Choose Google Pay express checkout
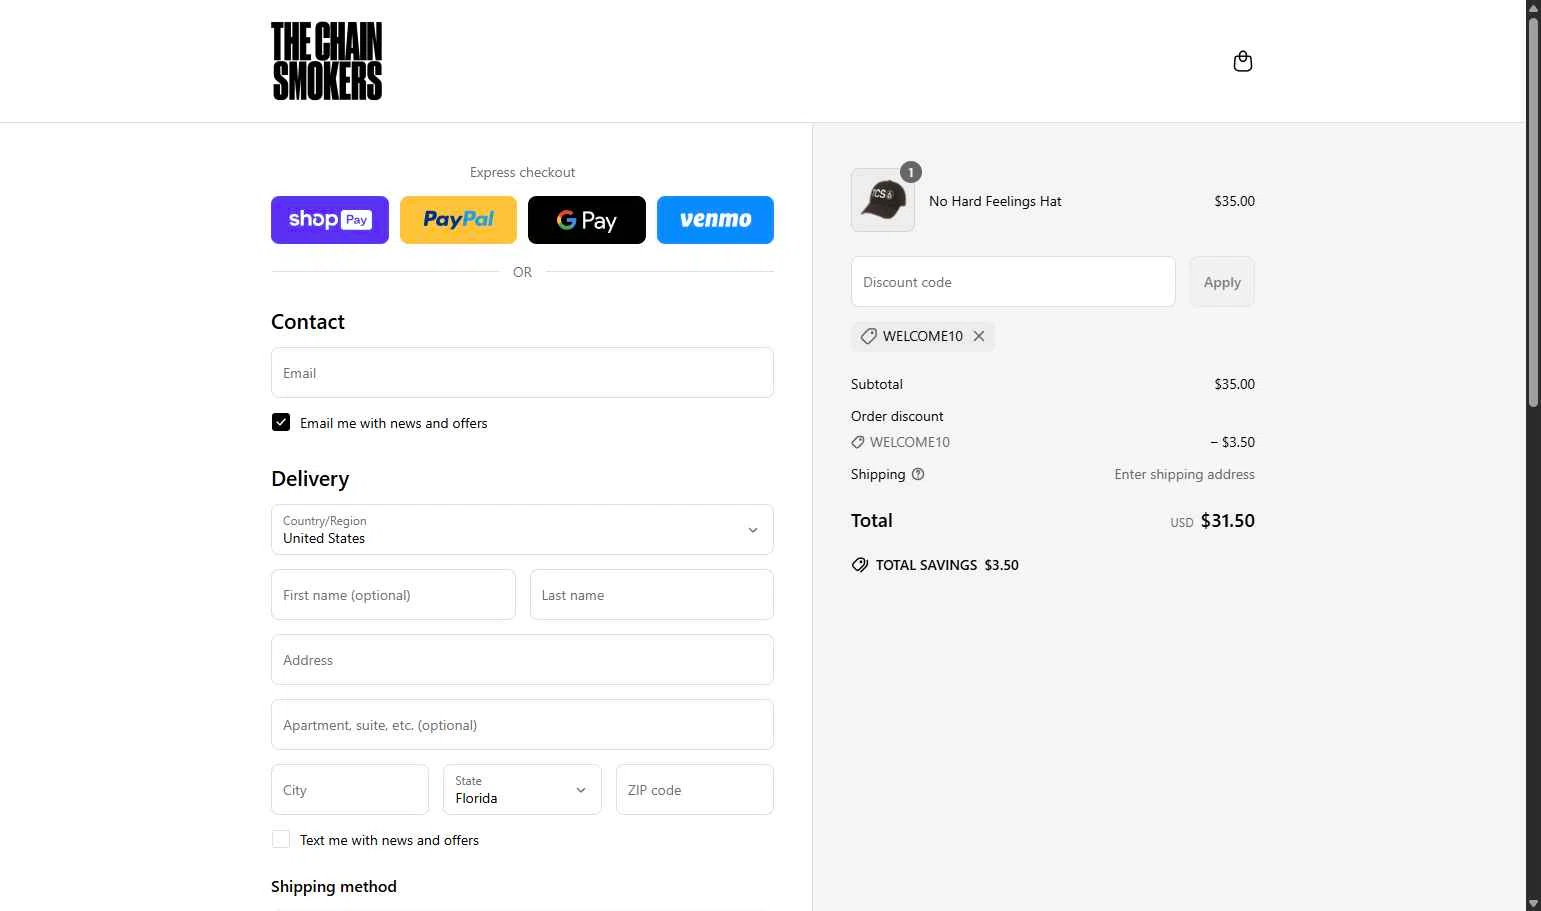 [x=587, y=220]
